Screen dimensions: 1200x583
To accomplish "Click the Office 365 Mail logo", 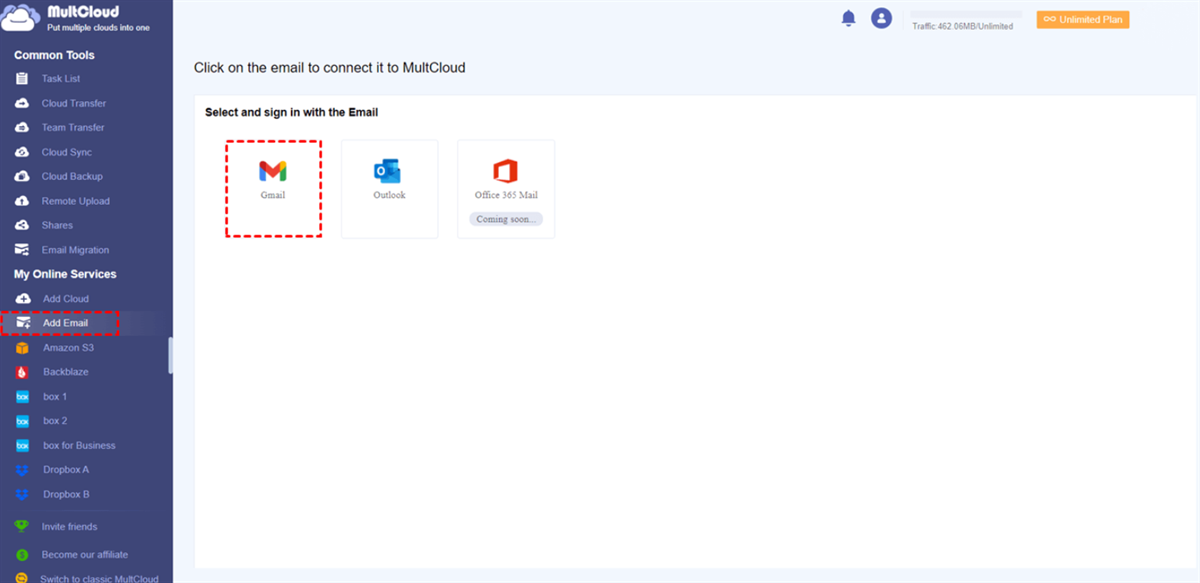I will point(506,171).
